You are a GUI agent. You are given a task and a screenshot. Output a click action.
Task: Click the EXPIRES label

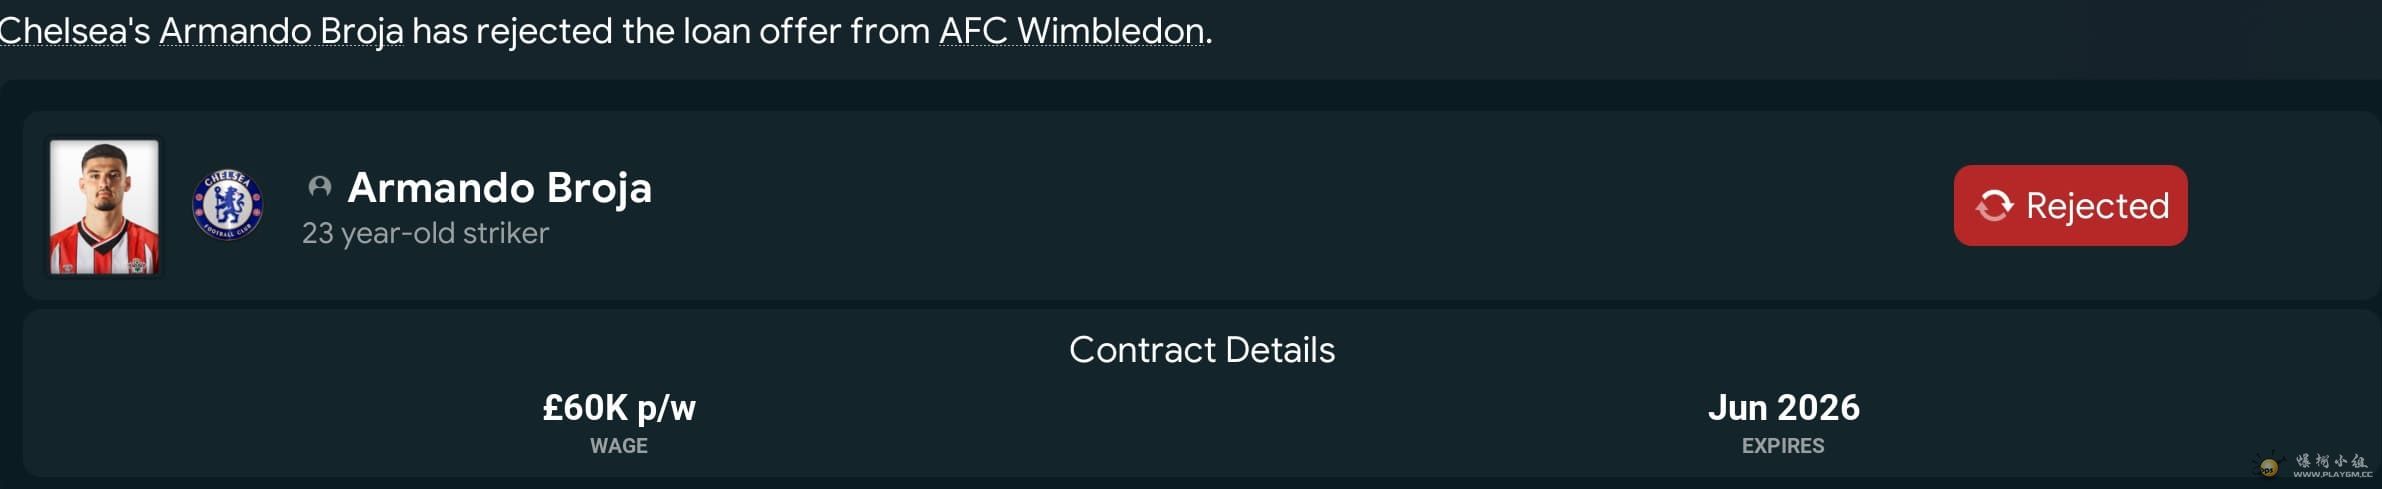coord(1783,446)
